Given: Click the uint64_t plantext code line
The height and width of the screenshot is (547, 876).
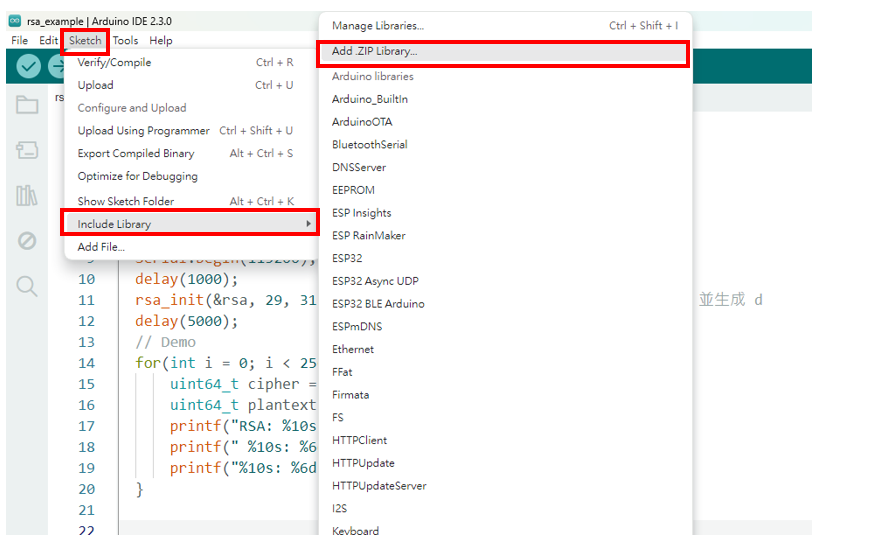Looking at the screenshot, I should point(244,405).
